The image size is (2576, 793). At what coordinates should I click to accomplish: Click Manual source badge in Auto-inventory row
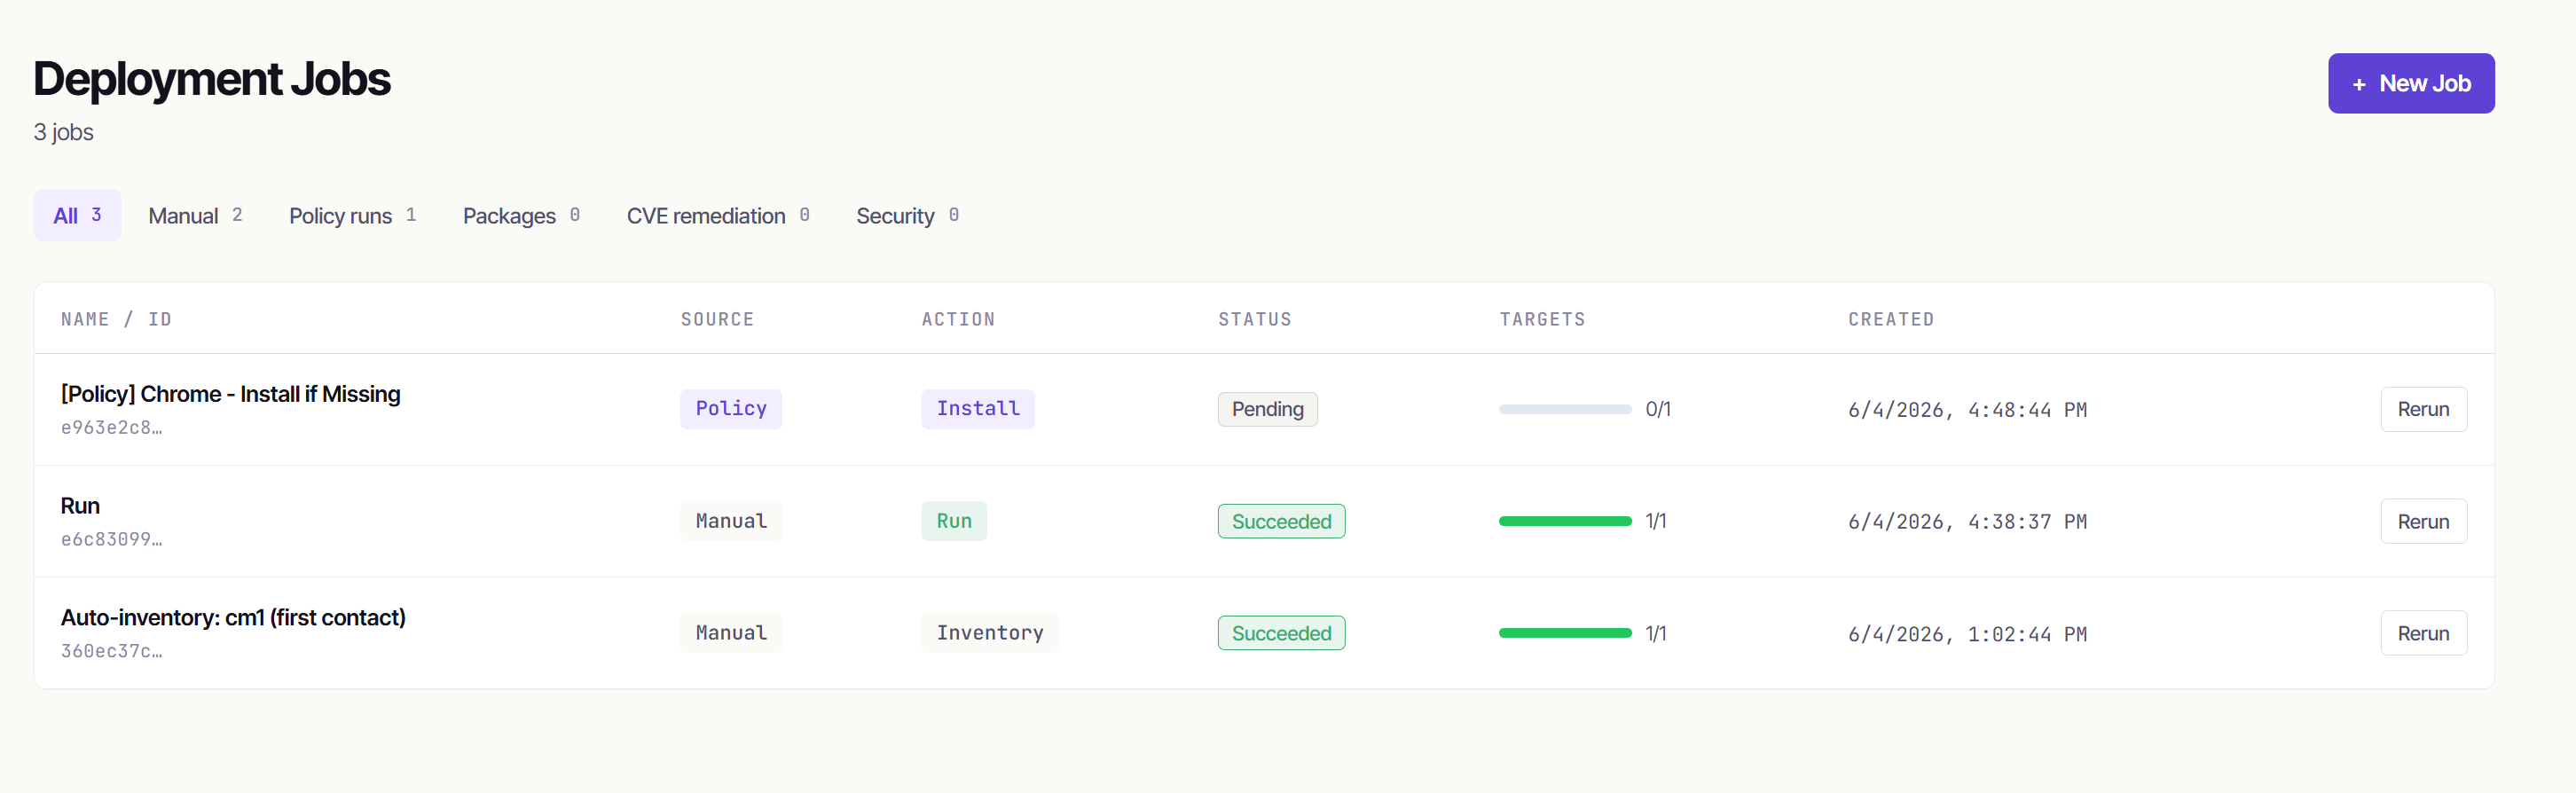pos(731,633)
